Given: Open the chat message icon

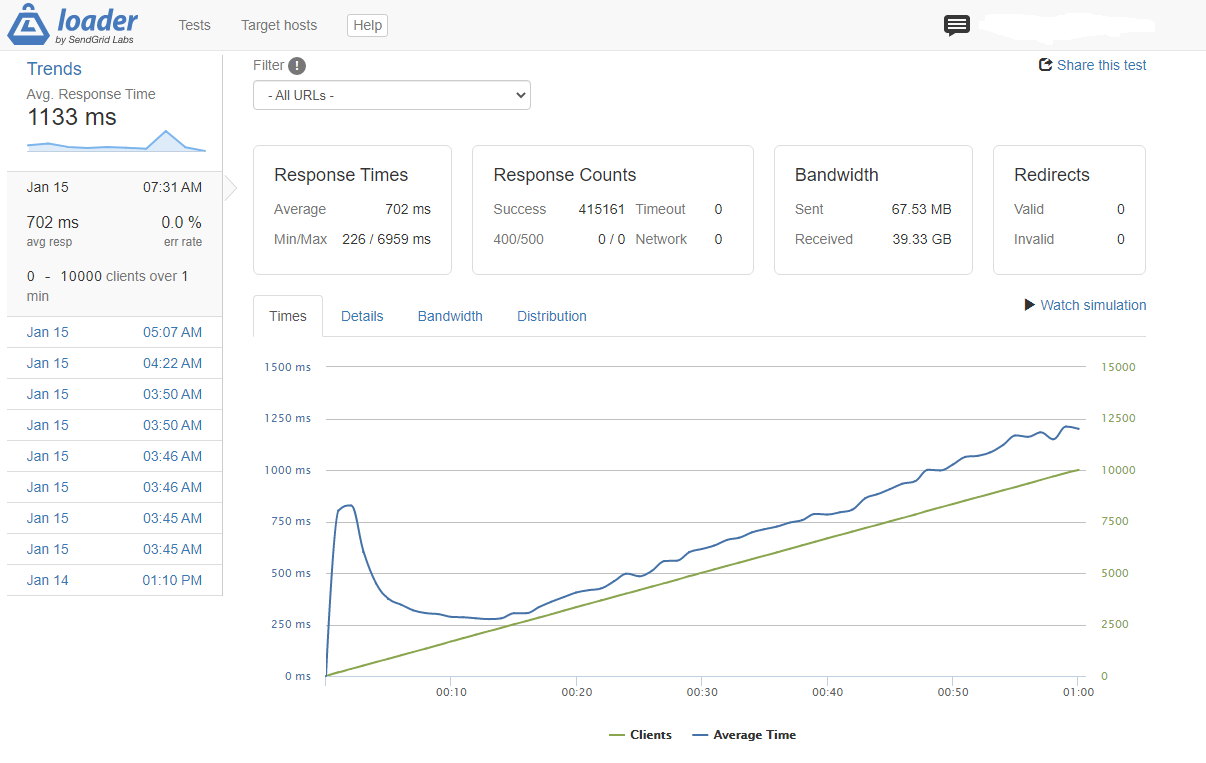Looking at the screenshot, I should (956, 26).
